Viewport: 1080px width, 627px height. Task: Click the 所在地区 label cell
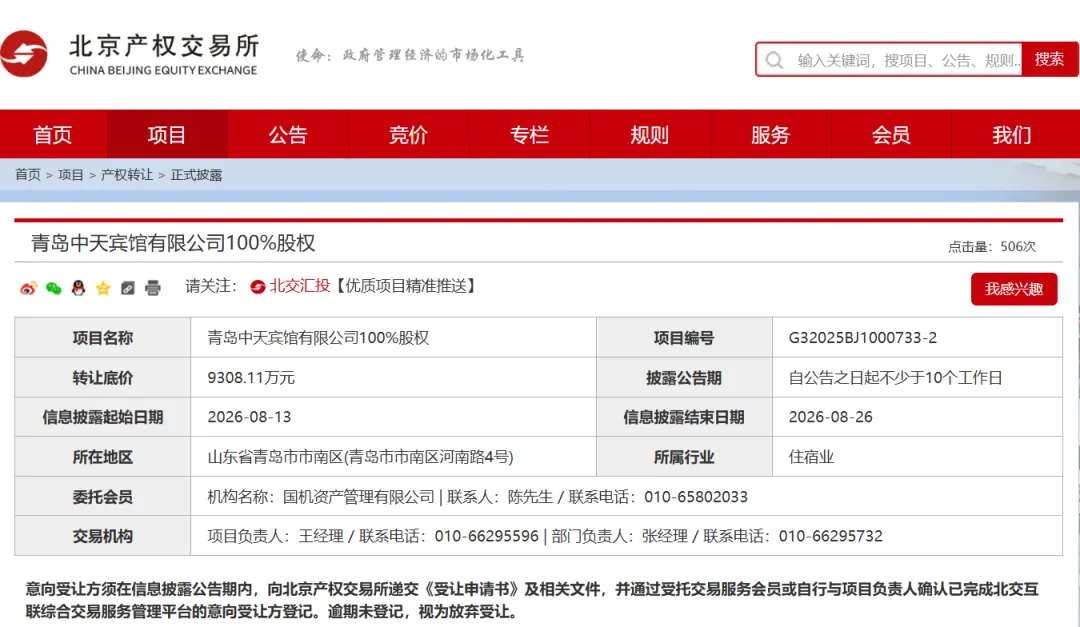(103, 457)
